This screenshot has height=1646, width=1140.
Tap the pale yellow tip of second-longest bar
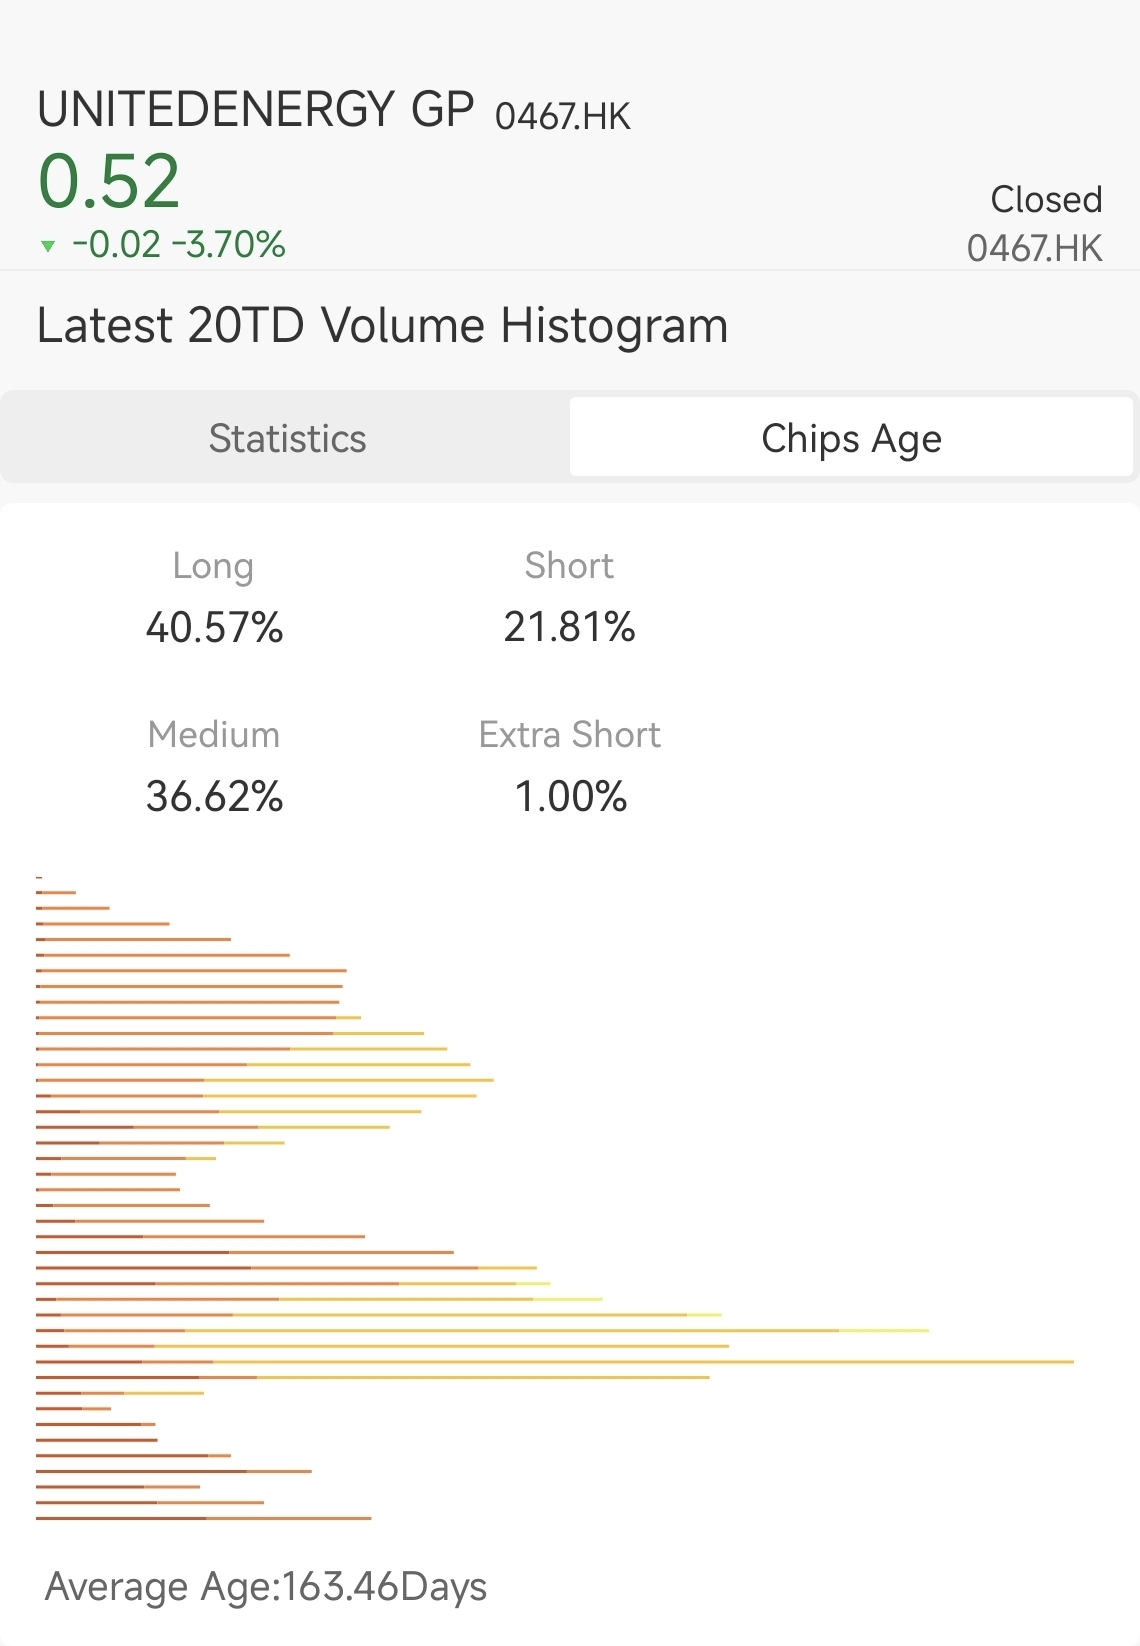pos(884,1331)
